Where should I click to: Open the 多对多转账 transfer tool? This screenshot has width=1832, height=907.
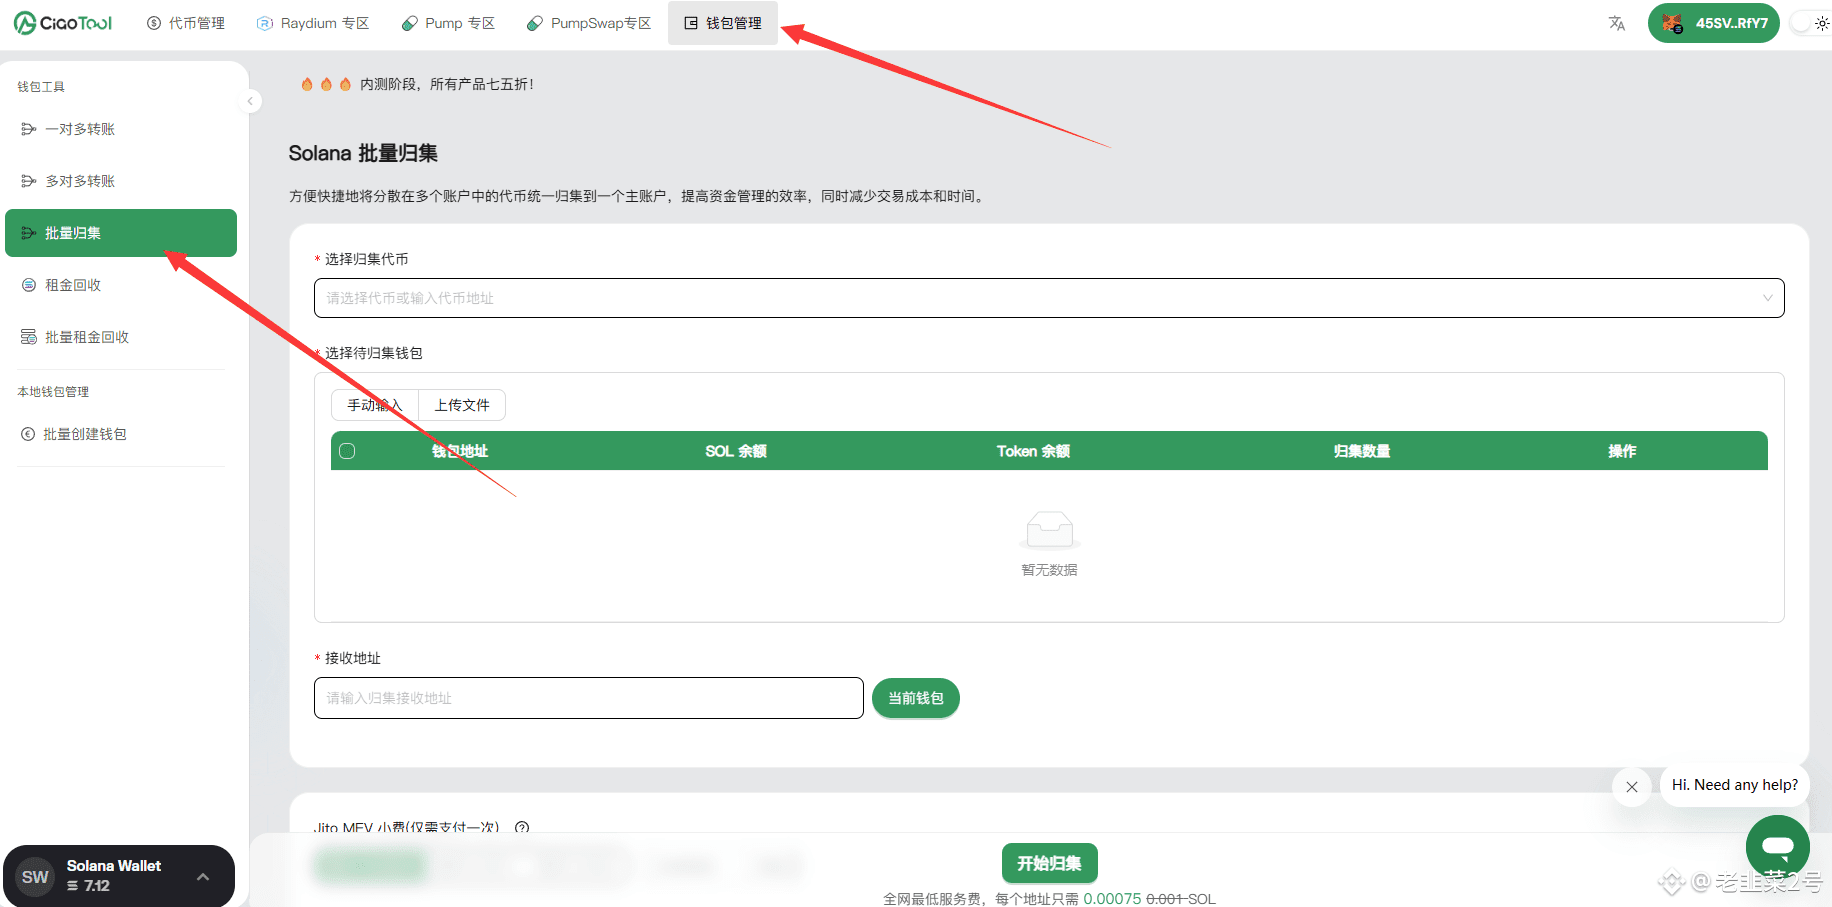tap(80, 180)
